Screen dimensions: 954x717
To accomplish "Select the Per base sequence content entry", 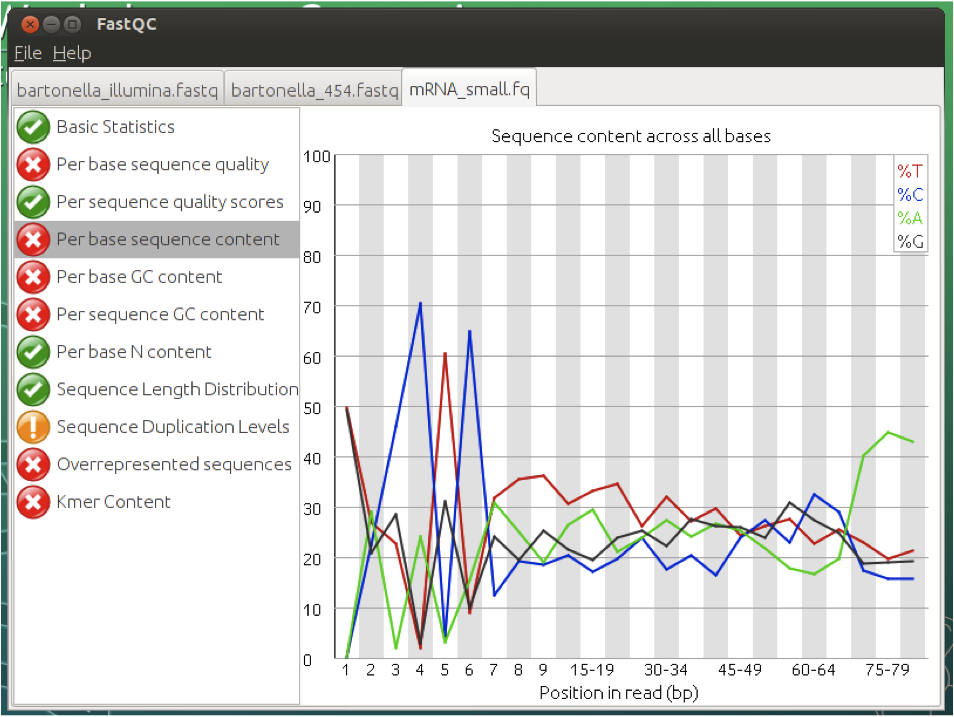I will pos(157,239).
